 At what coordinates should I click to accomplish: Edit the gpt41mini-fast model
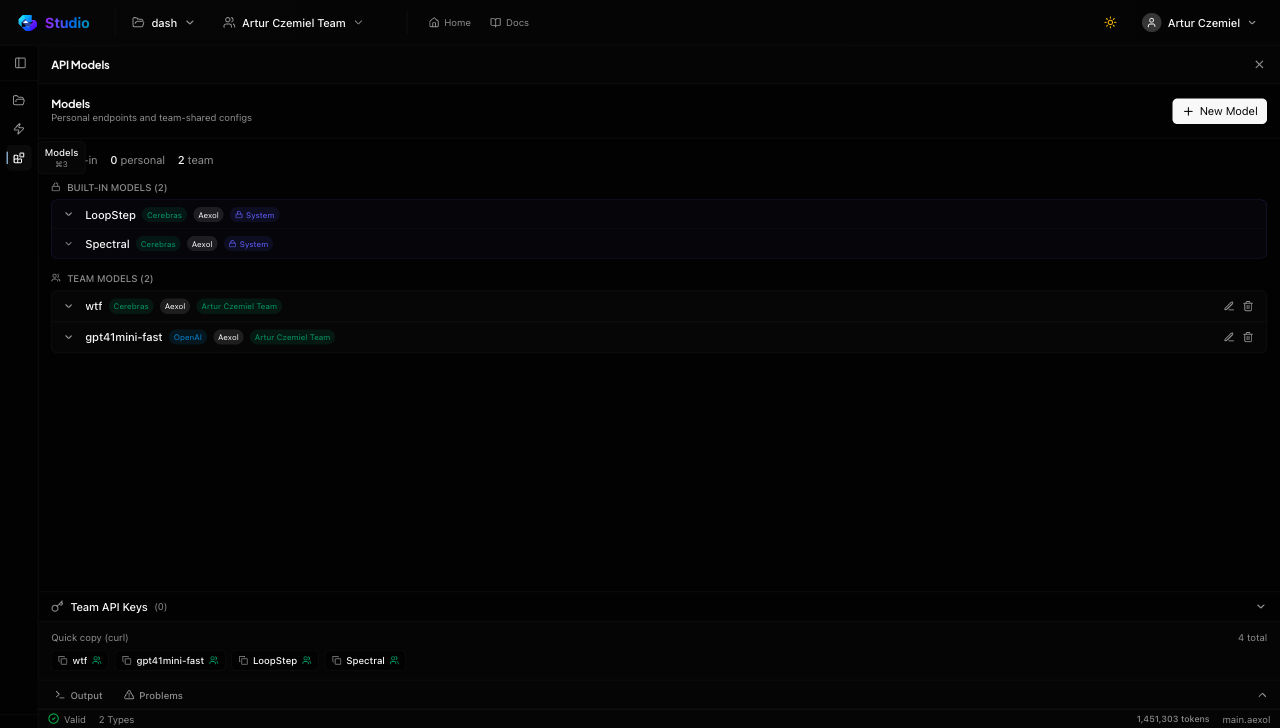pyautogui.click(x=1229, y=337)
